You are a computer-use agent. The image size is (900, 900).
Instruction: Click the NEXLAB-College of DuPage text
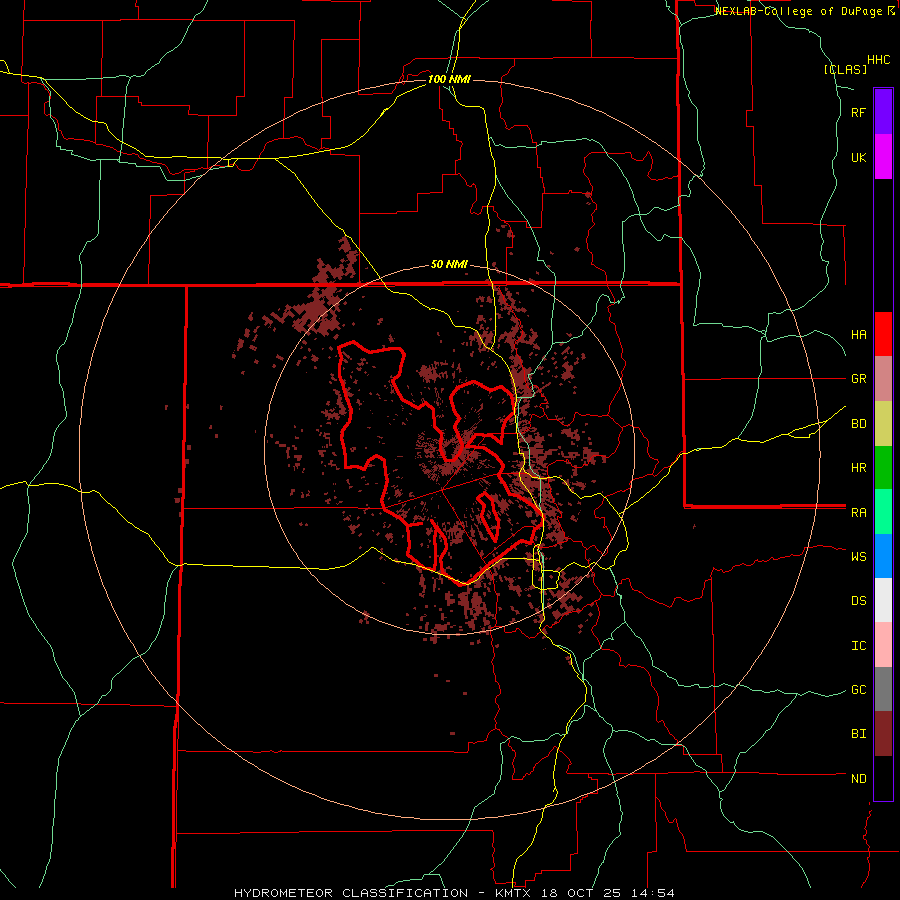[799, 11]
